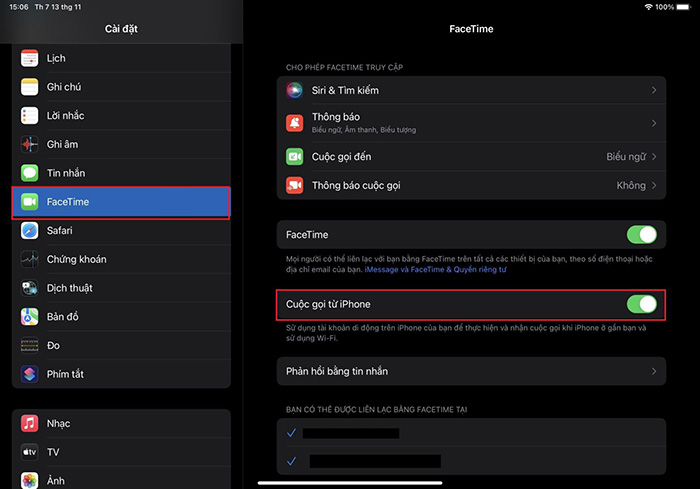Image resolution: width=700 pixels, height=489 pixels.
Task: Select the Lời nhắc reminders icon
Action: click(29, 116)
